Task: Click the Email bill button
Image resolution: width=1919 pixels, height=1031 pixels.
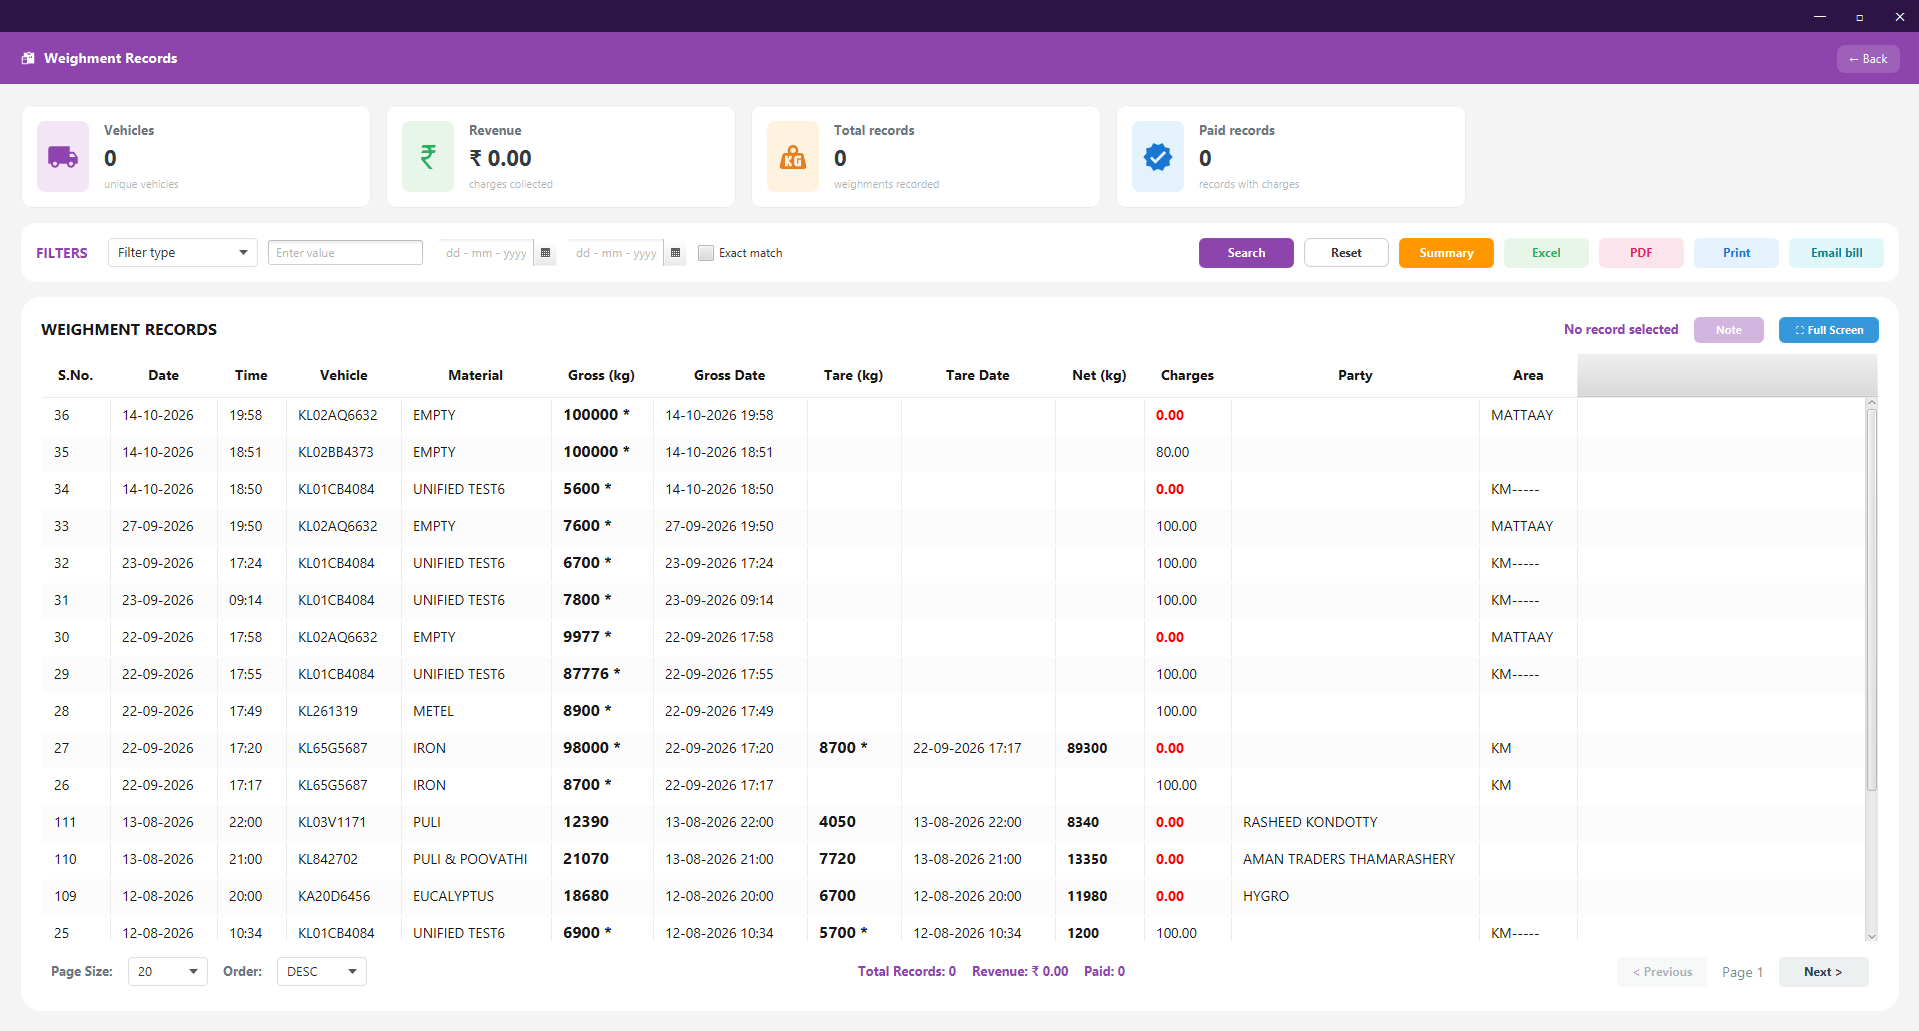Action: click(1836, 253)
